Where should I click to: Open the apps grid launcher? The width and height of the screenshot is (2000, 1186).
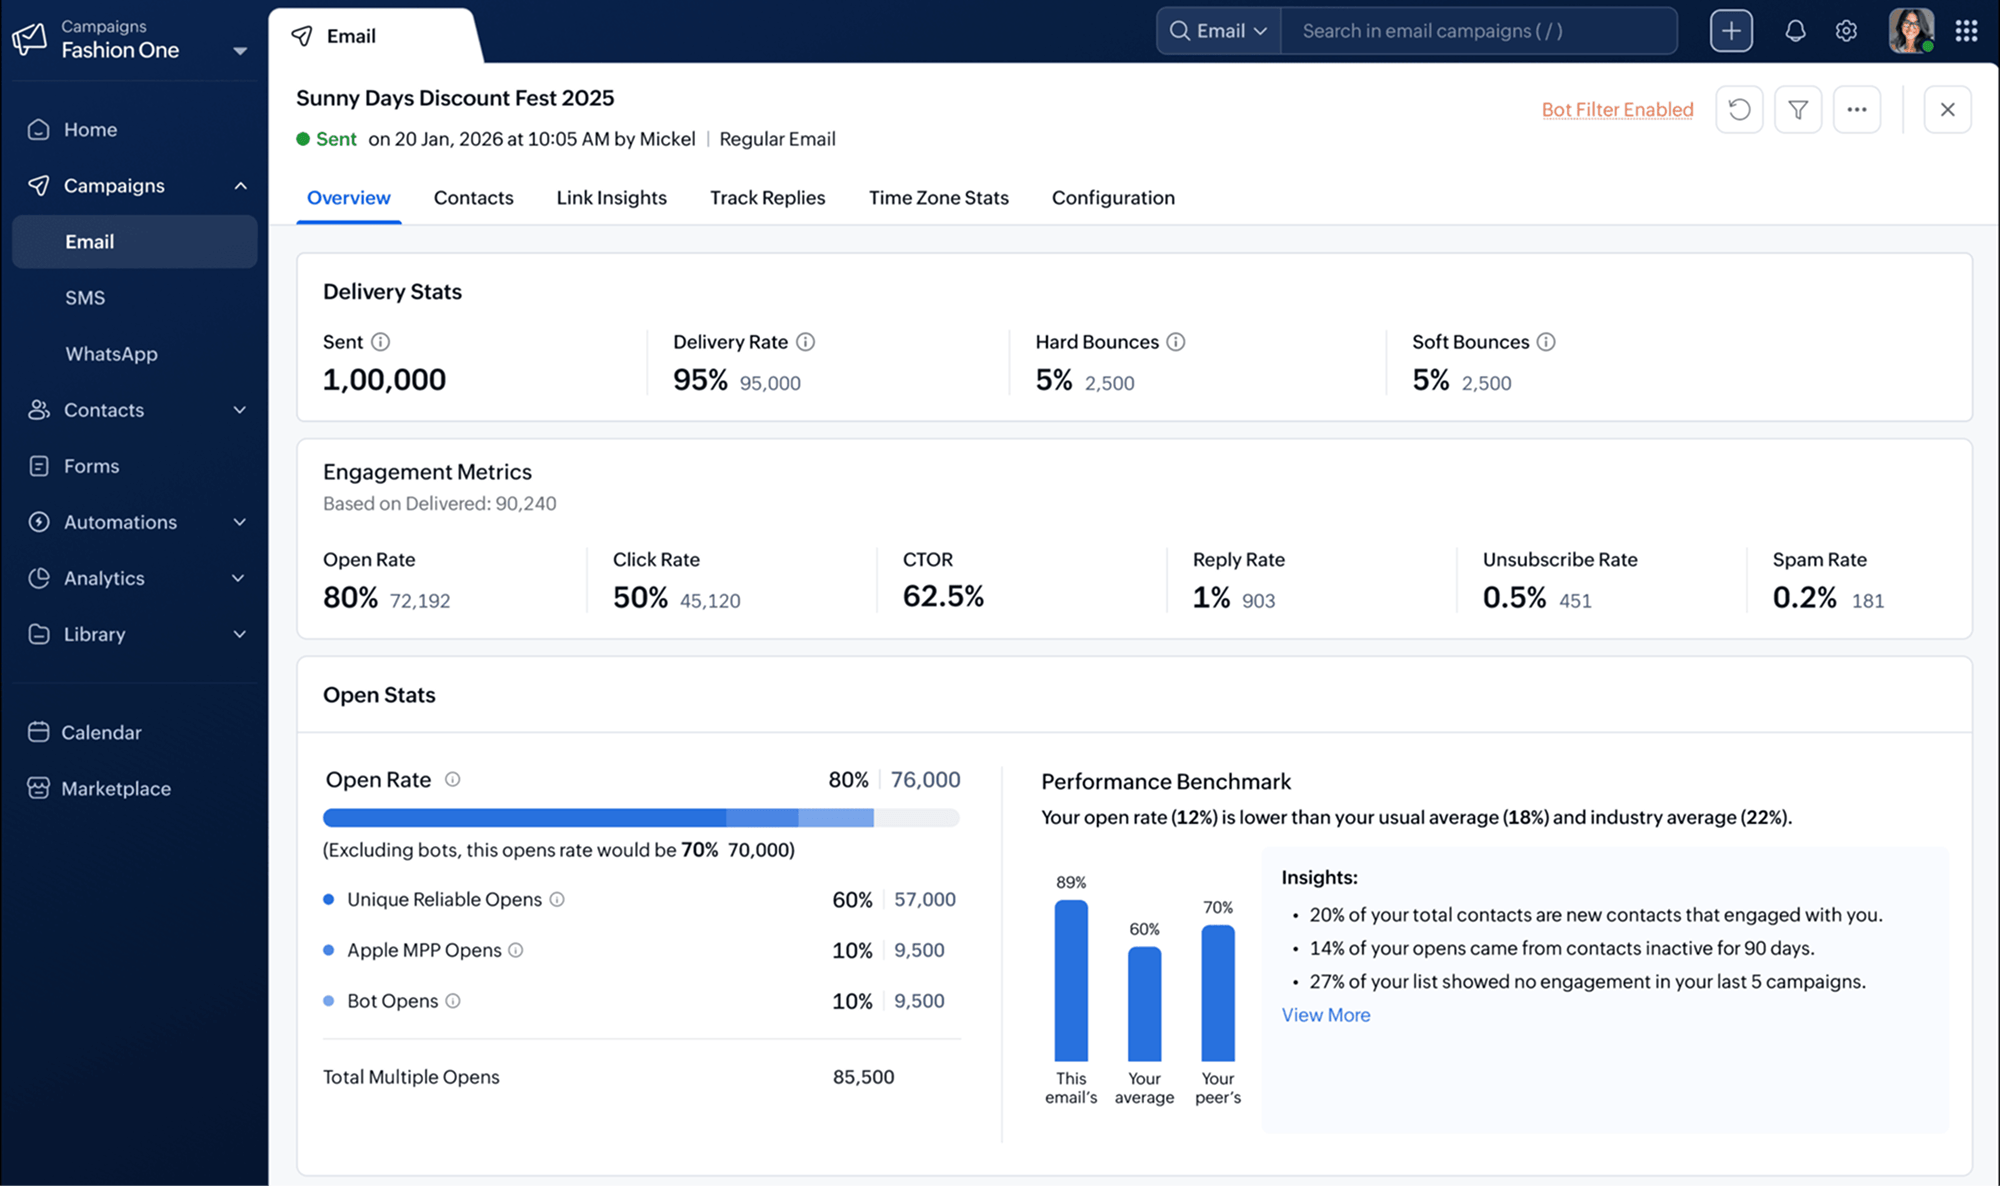pos(1966,31)
